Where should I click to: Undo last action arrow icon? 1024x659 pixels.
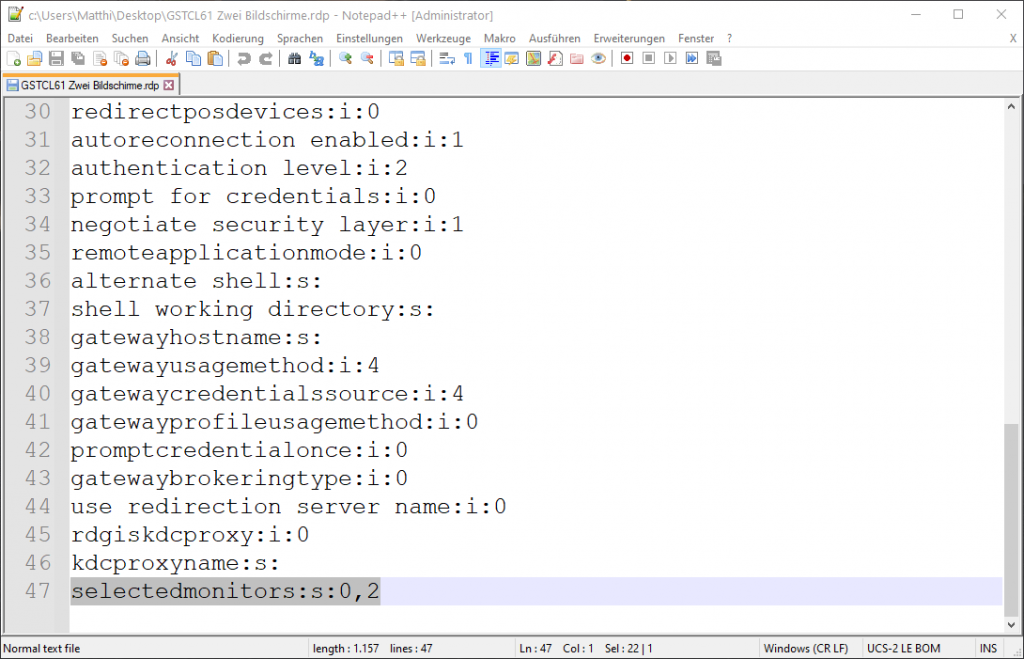coord(244,59)
